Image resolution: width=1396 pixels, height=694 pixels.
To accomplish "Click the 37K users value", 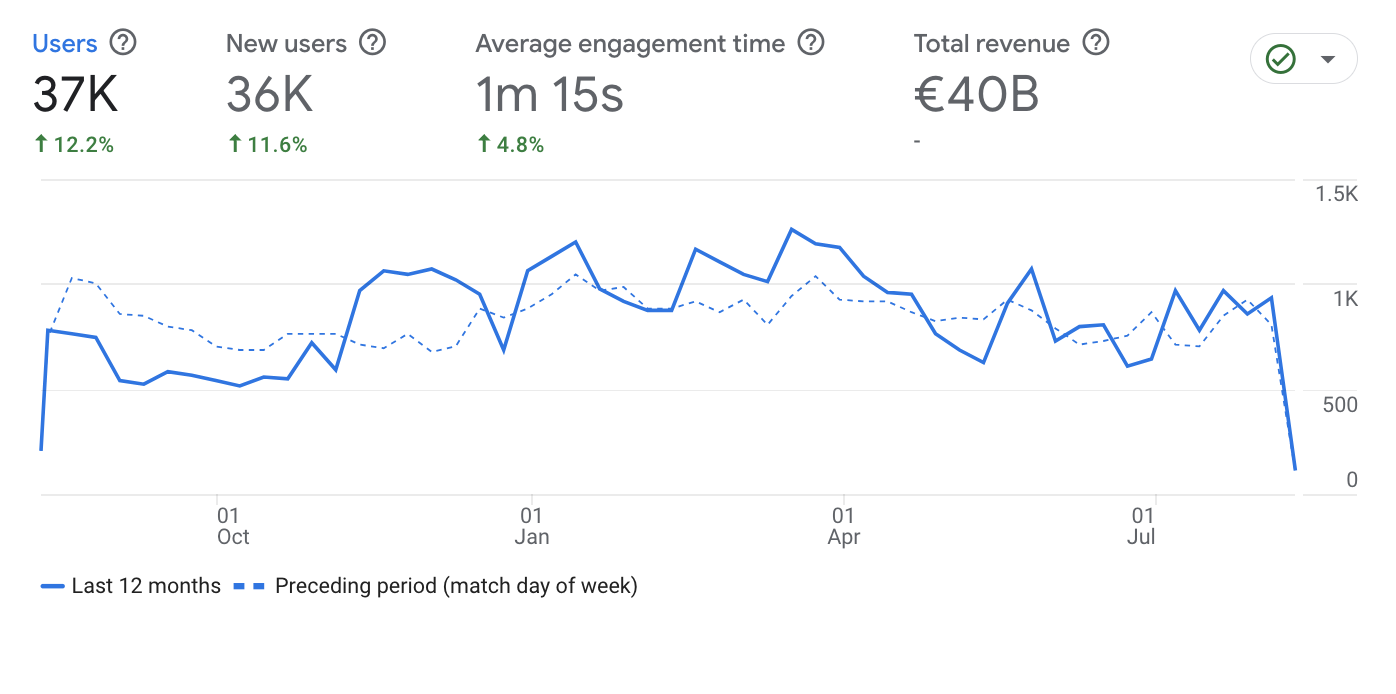I will tap(76, 95).
